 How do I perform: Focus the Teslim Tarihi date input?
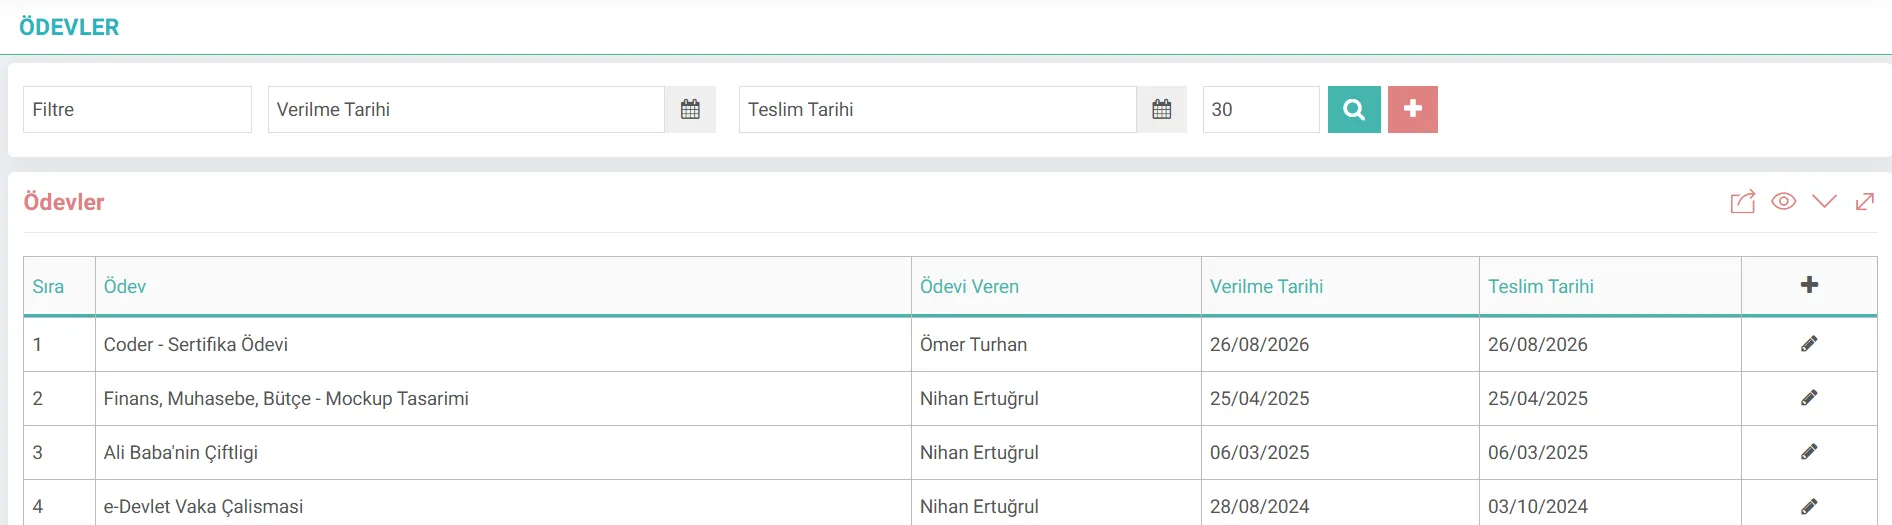(x=938, y=109)
